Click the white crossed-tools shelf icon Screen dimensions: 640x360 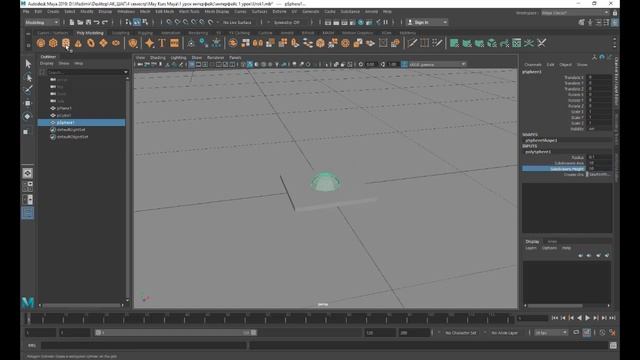[542, 43]
